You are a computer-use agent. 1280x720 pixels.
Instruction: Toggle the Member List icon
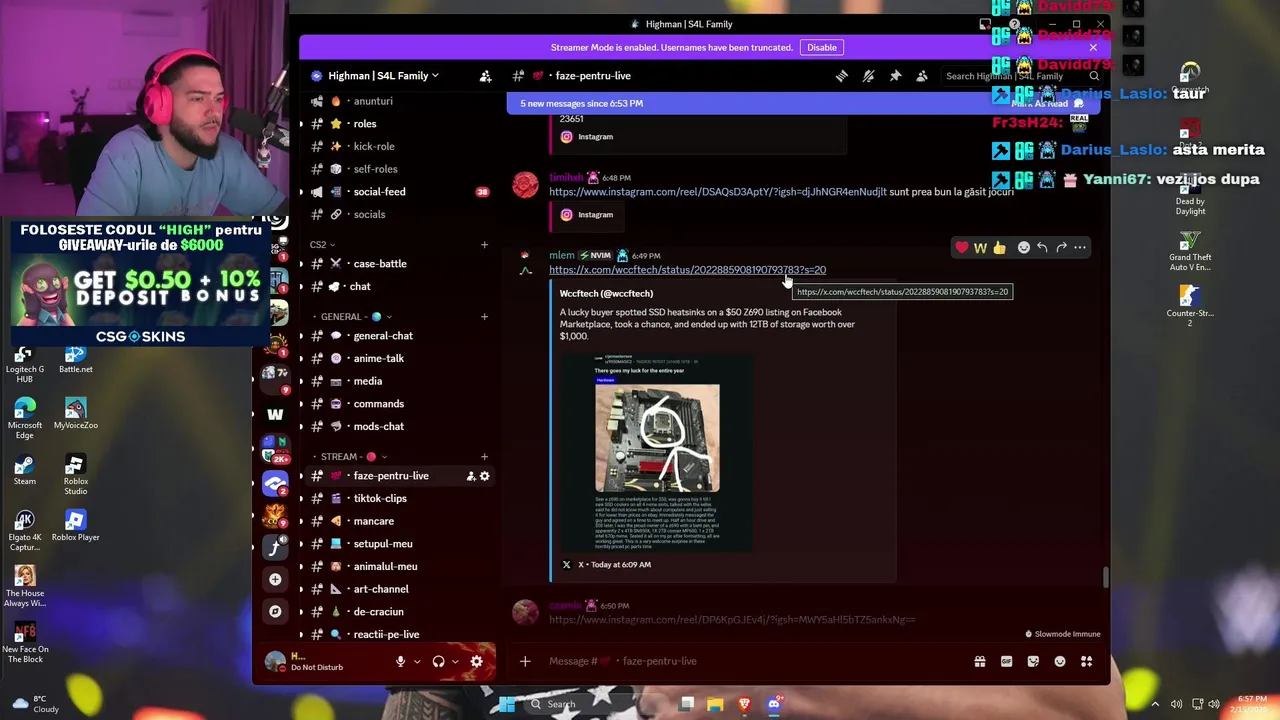coord(921,76)
